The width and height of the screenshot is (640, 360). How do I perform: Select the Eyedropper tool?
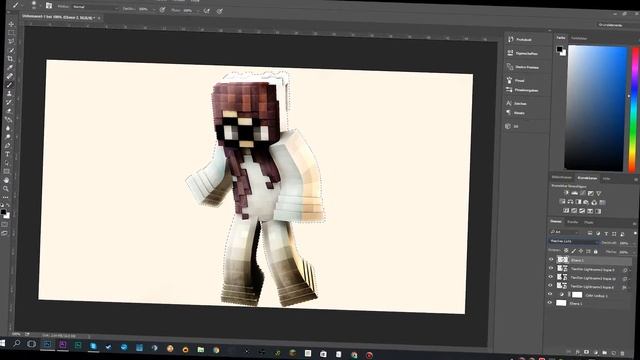point(10,67)
